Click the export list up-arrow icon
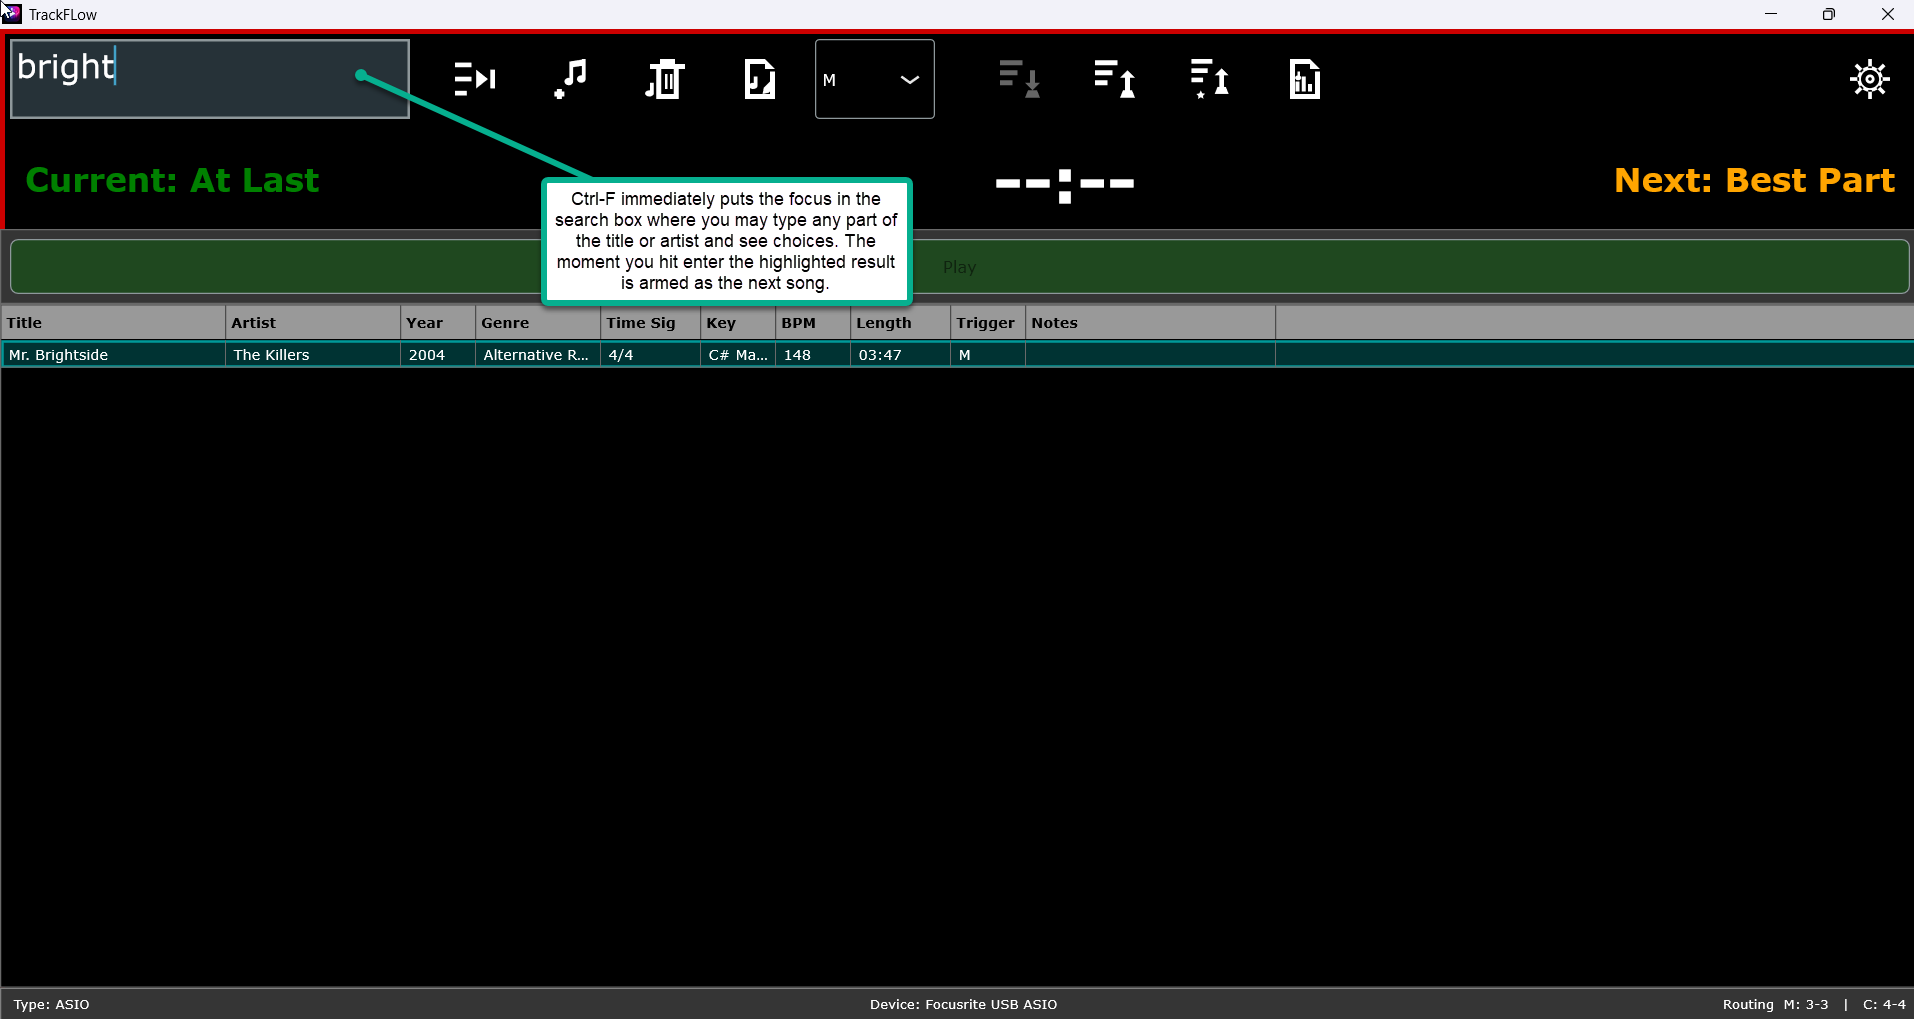 (x=1114, y=79)
